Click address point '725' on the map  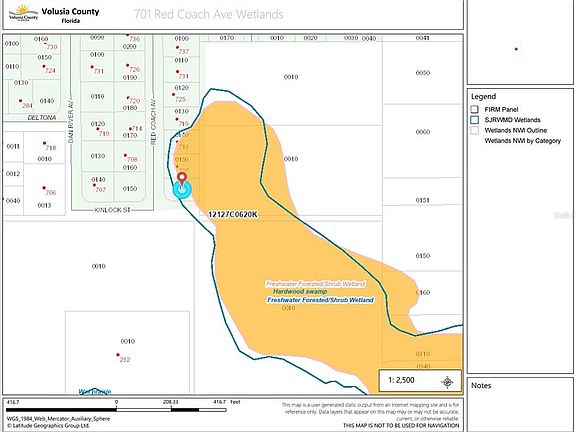(180, 99)
